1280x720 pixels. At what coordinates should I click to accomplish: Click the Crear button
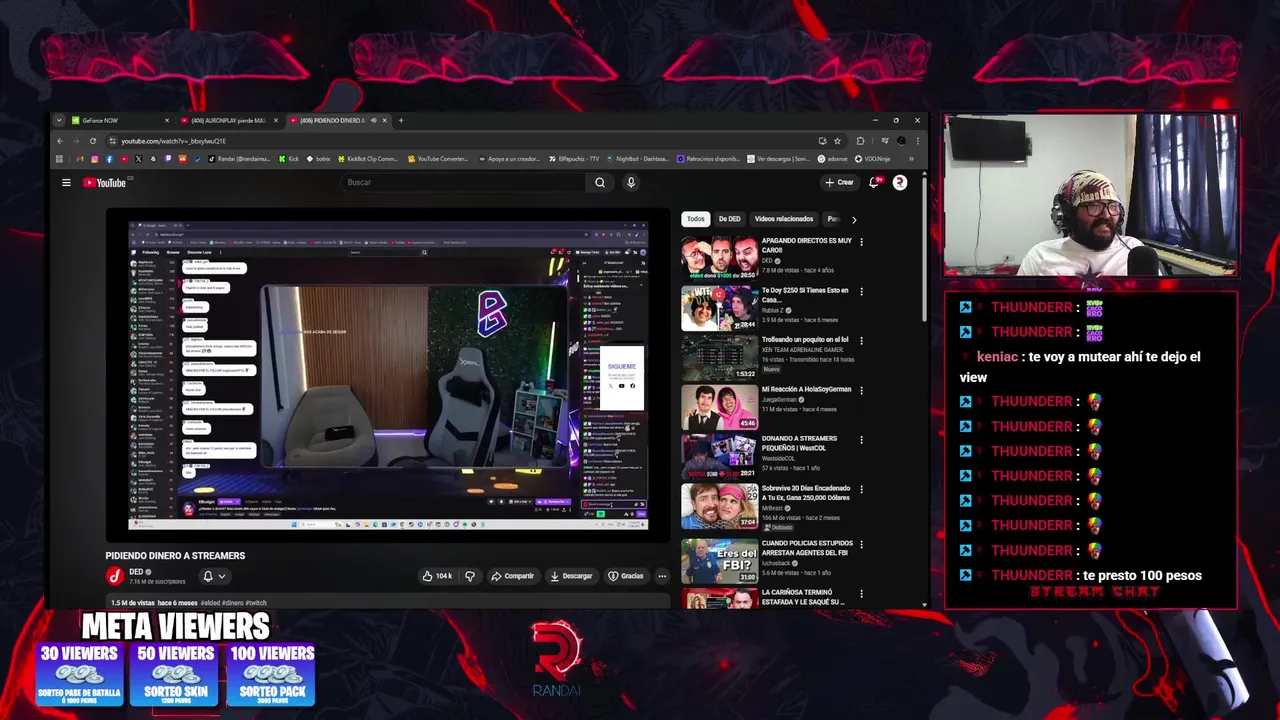coord(839,182)
